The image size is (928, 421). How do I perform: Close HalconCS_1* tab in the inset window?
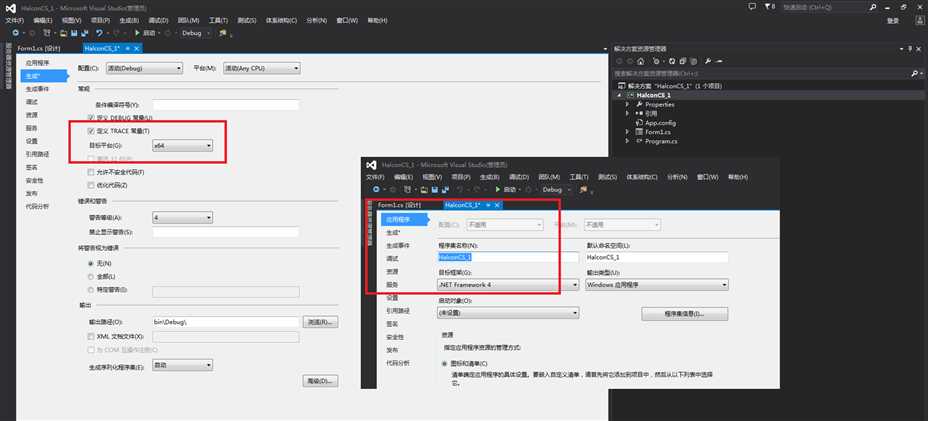point(497,205)
